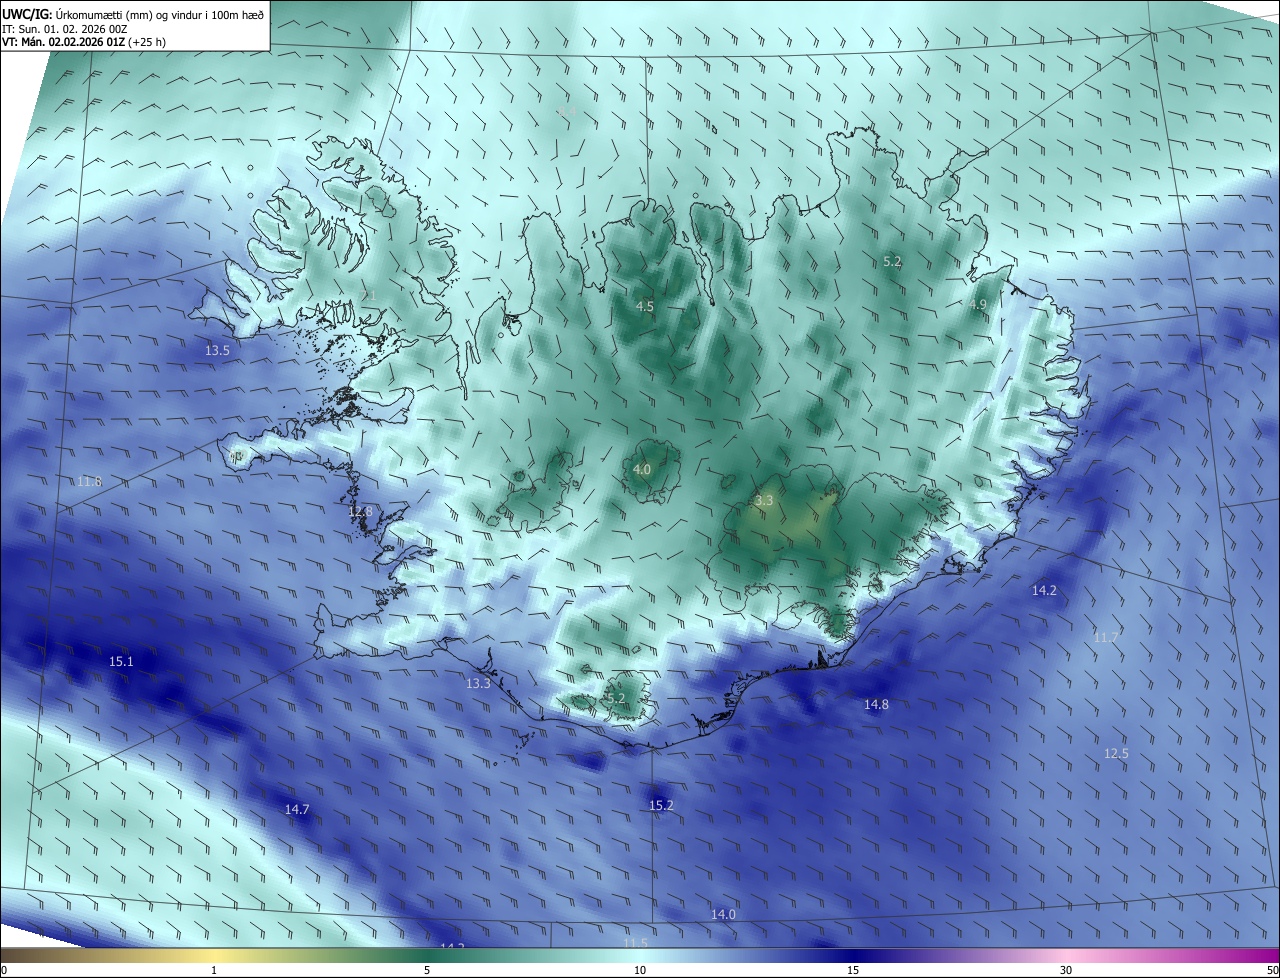This screenshot has width=1280, height=978.
Task: Click the colorbar tick label 10
Action: coord(640,970)
